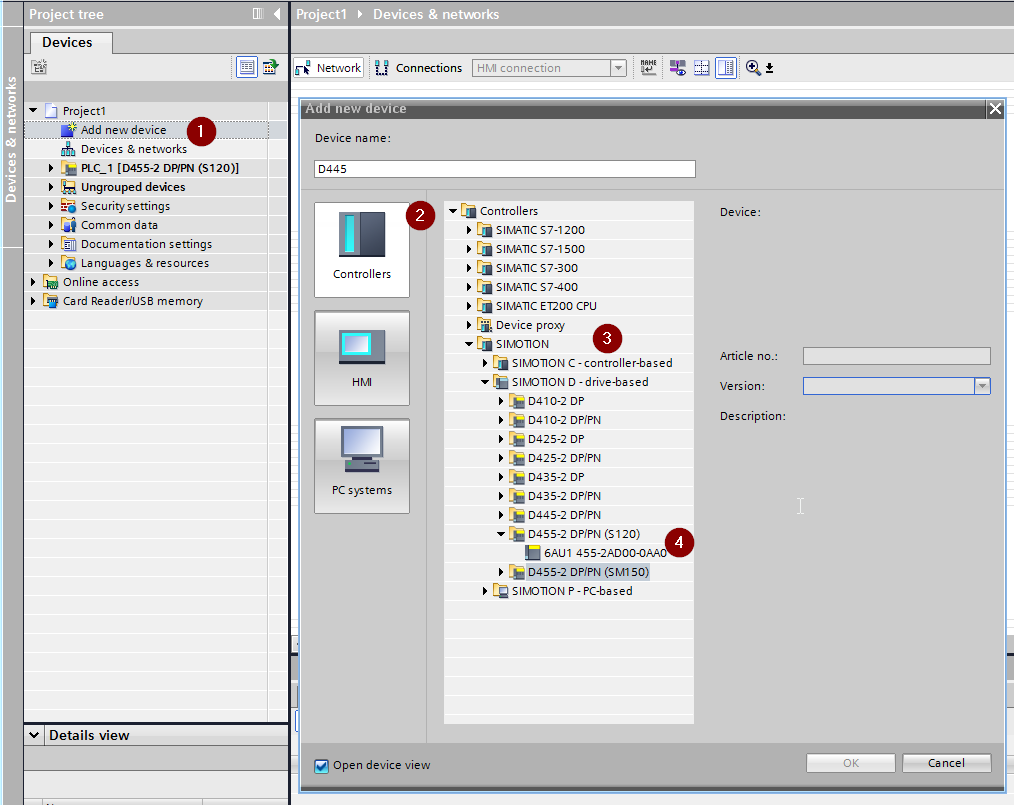Click the Project1 document icon in Project tree

pos(51,111)
